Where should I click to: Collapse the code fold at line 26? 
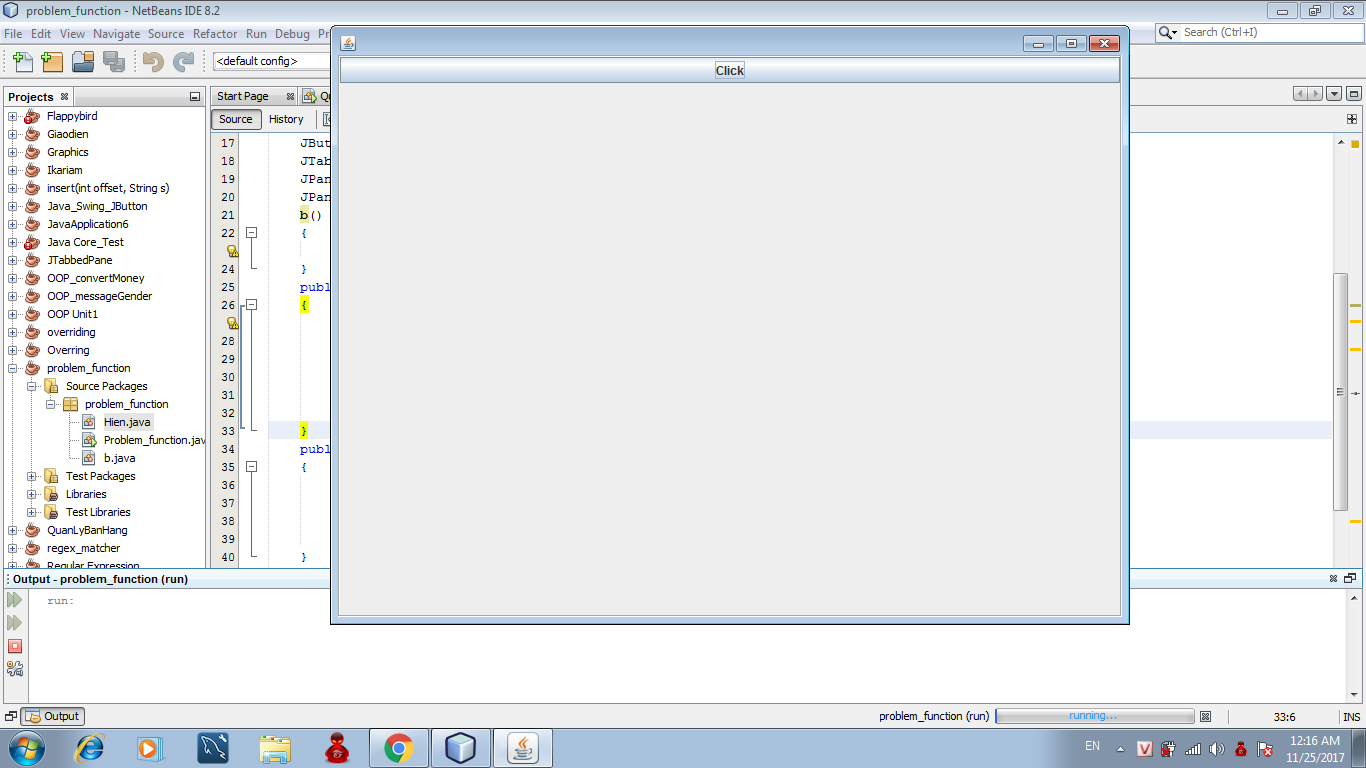252,304
